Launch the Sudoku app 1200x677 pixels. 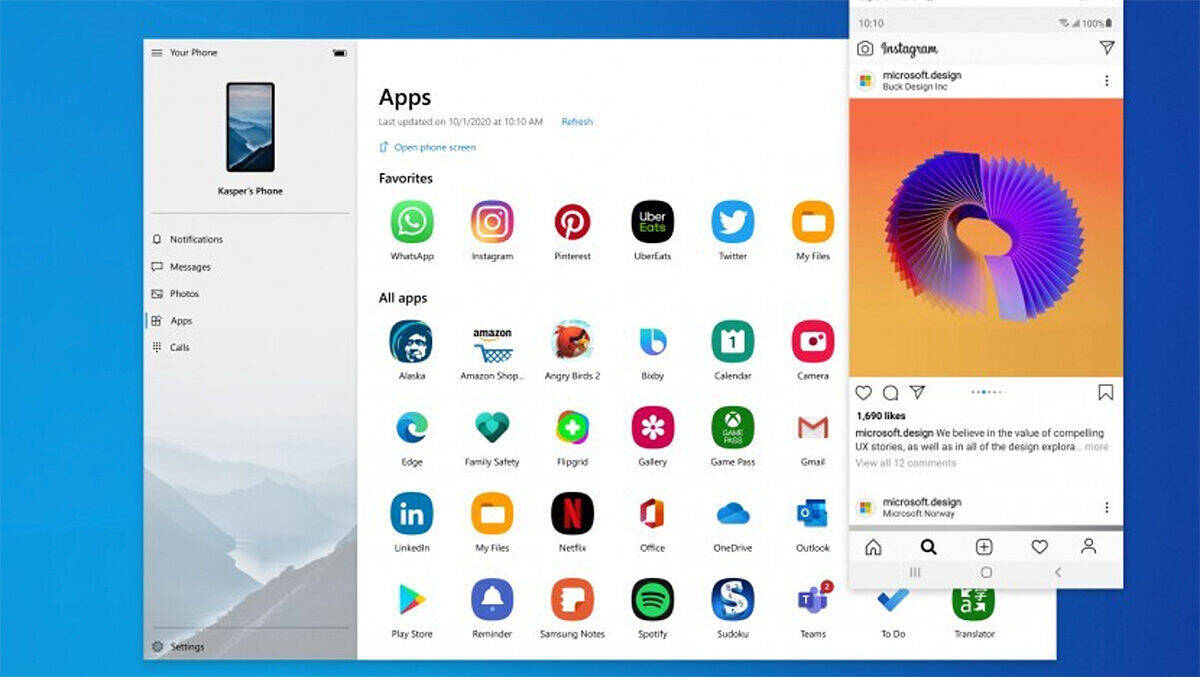[733, 599]
